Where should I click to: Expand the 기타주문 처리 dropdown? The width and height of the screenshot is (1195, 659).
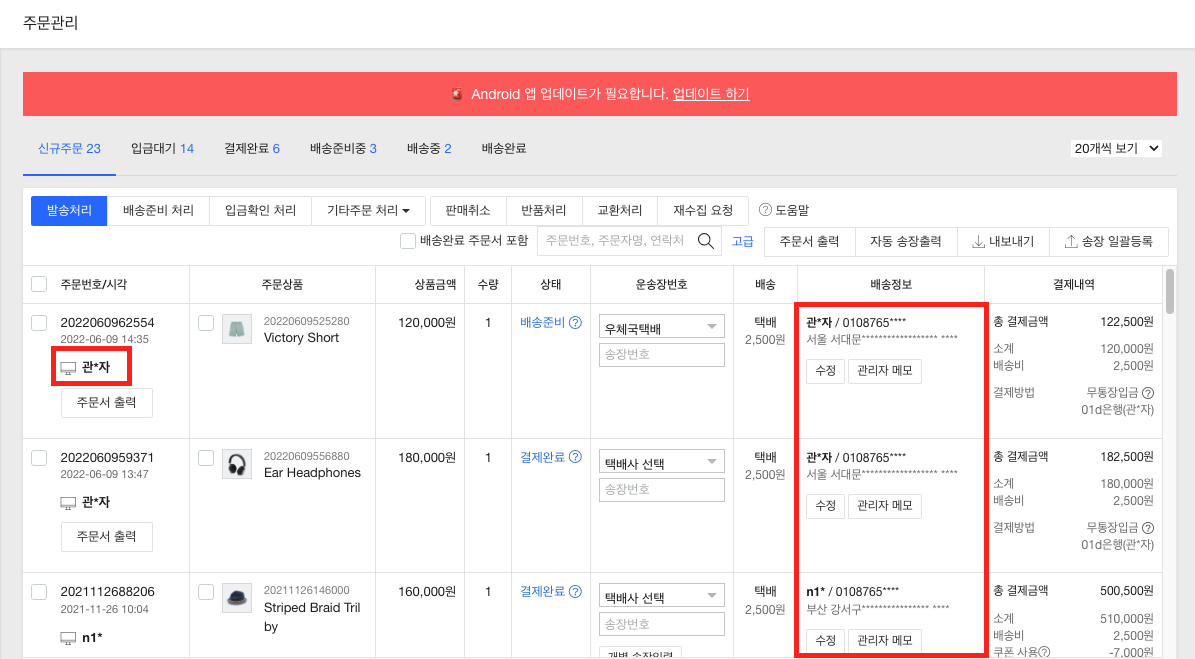tap(369, 210)
